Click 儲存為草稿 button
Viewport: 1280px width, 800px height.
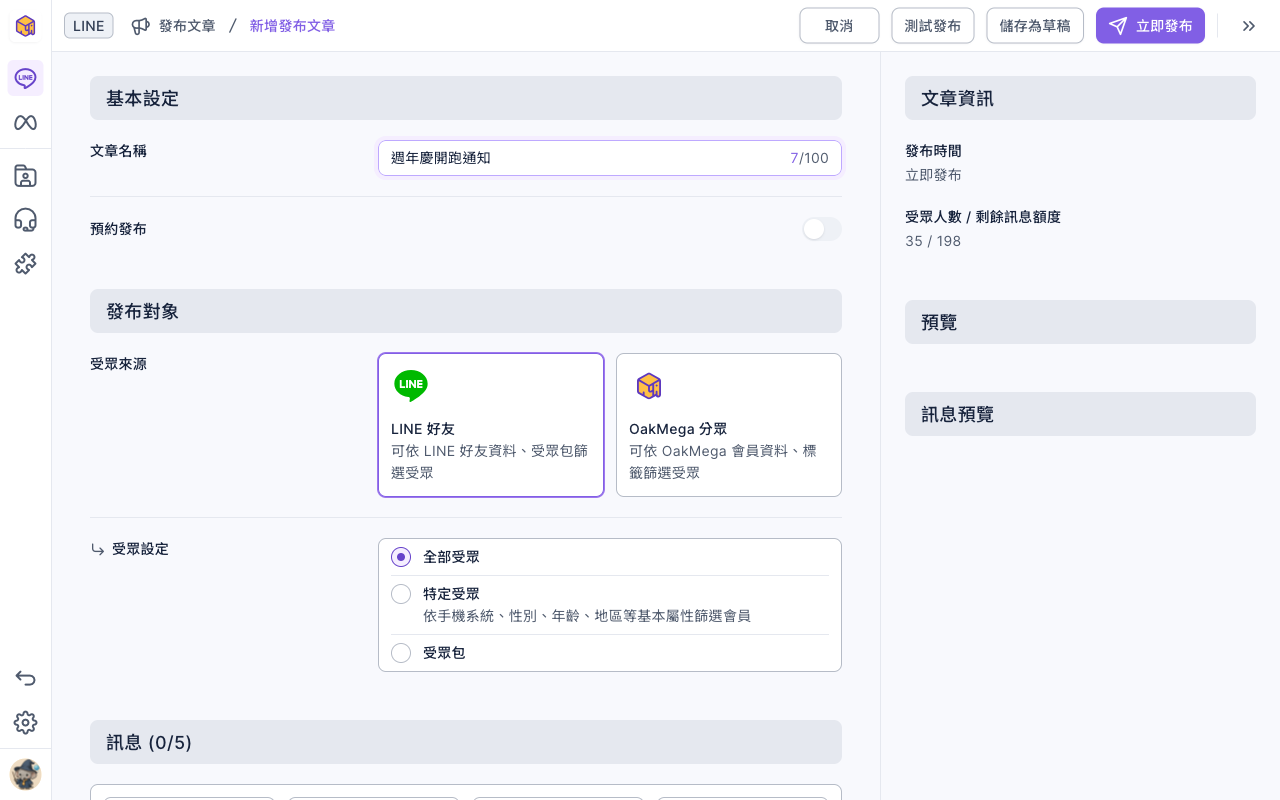click(1035, 26)
